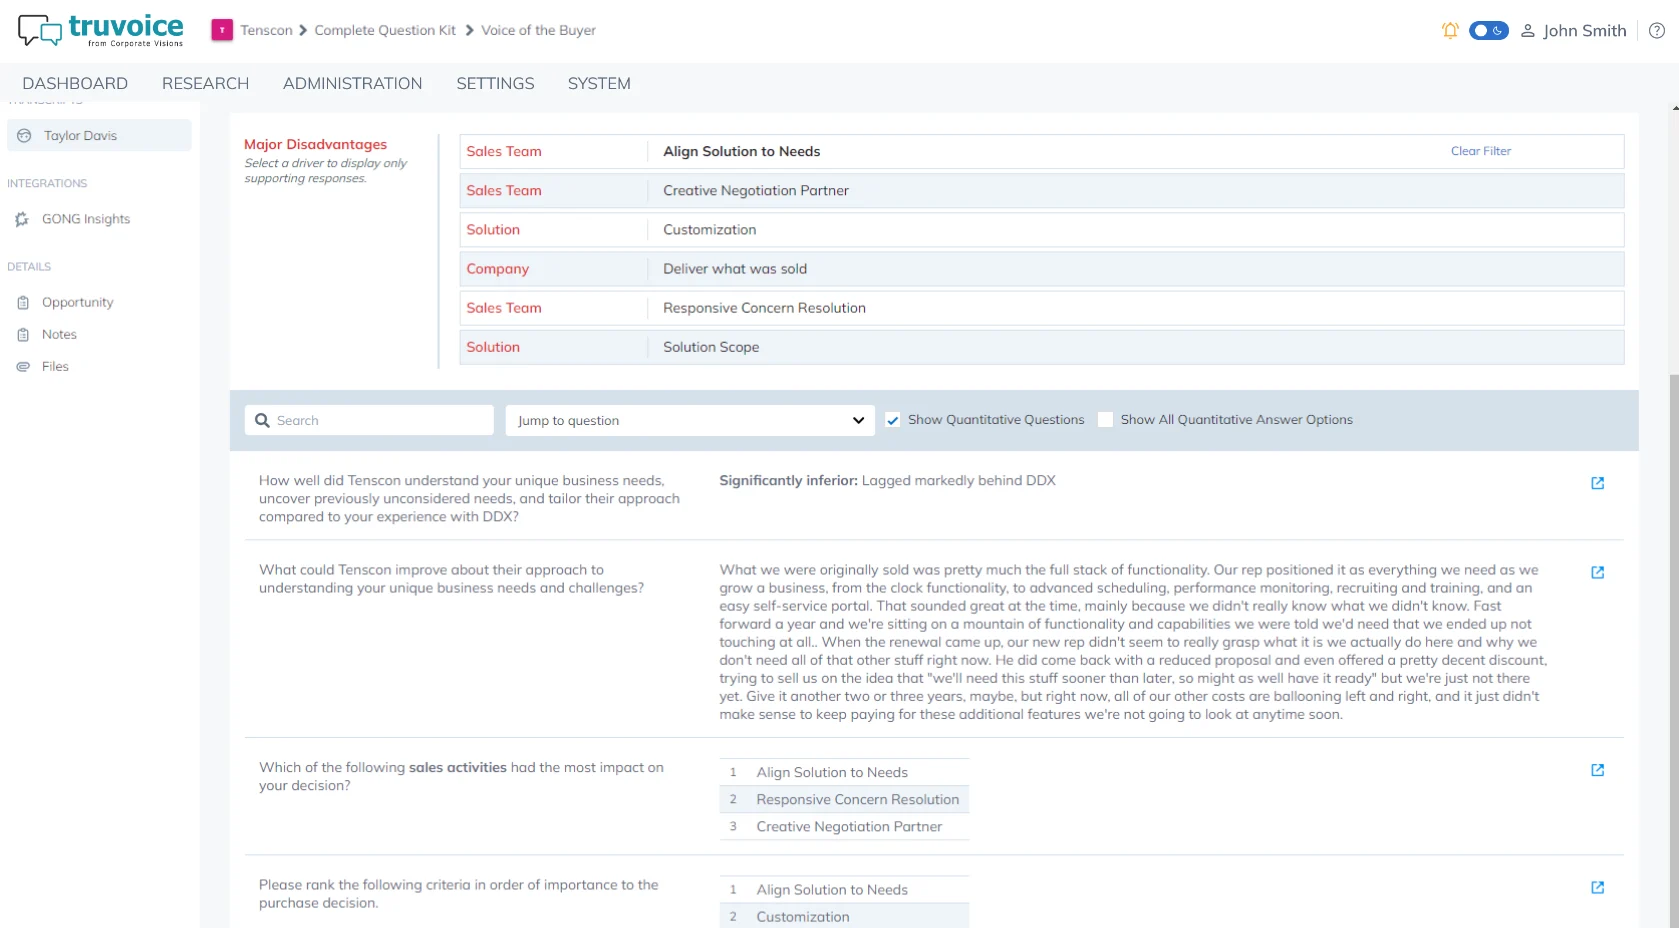This screenshot has height=928, width=1679.
Task: Click the Major Disadvantages heading
Action: tap(315, 144)
